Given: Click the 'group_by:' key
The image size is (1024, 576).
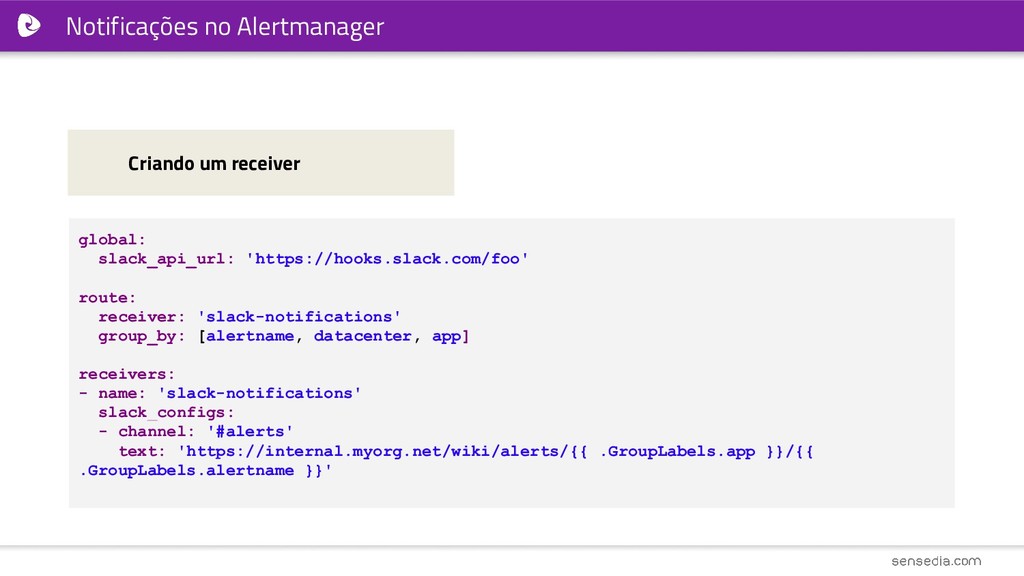Looking at the screenshot, I should (x=141, y=336).
